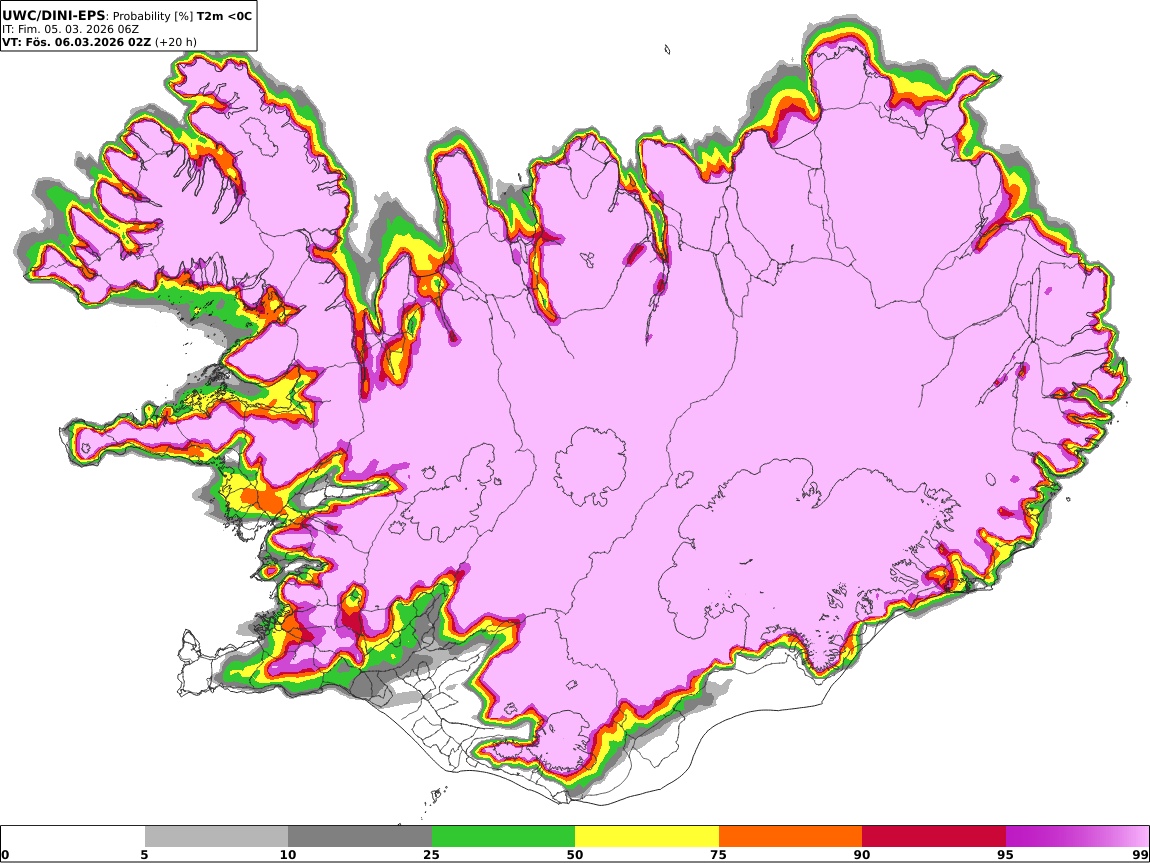Click the legend value '0'
Viewport: 1150px width, 863px height.
6,854
